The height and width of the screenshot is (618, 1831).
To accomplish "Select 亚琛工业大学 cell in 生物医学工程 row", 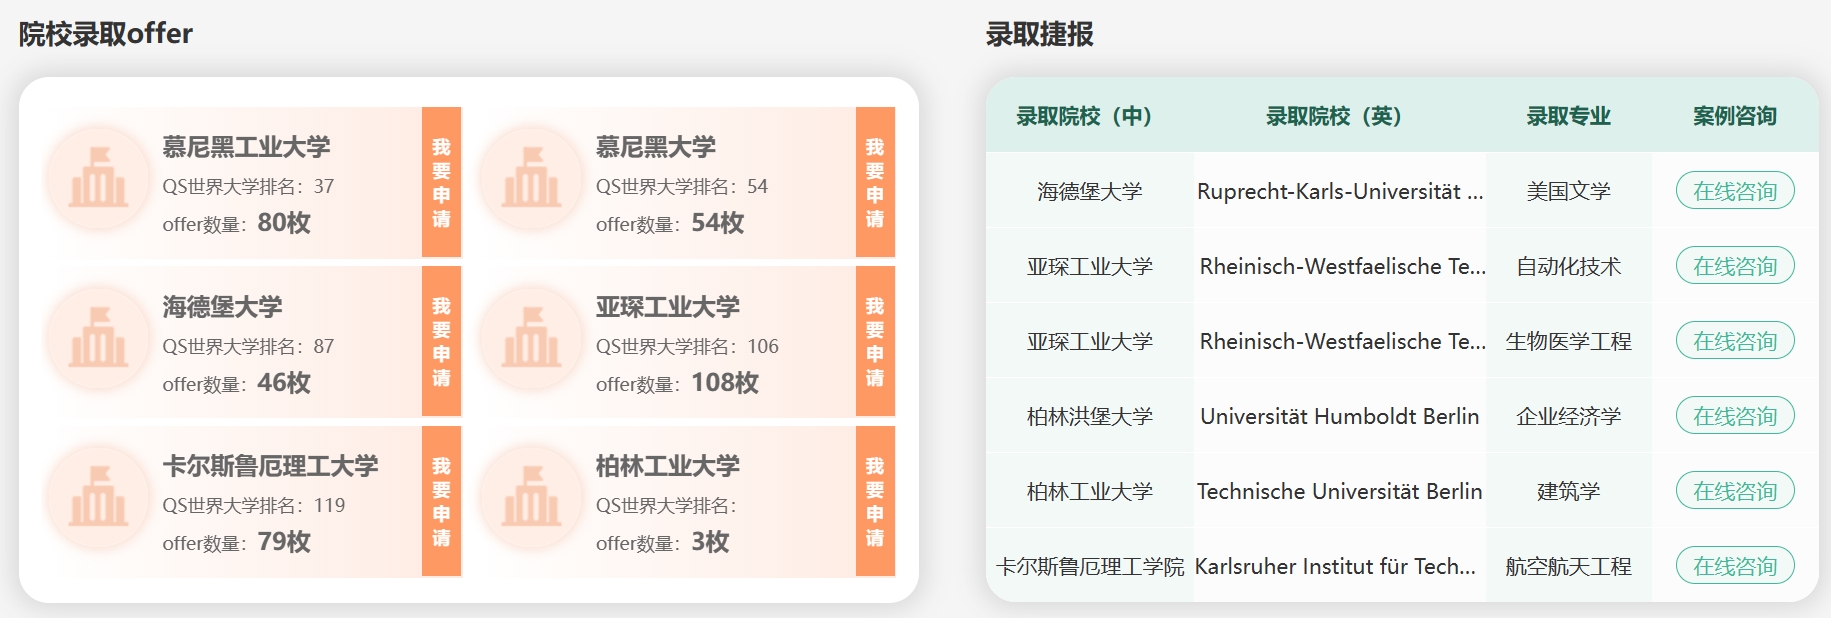I will (x=1089, y=341).
